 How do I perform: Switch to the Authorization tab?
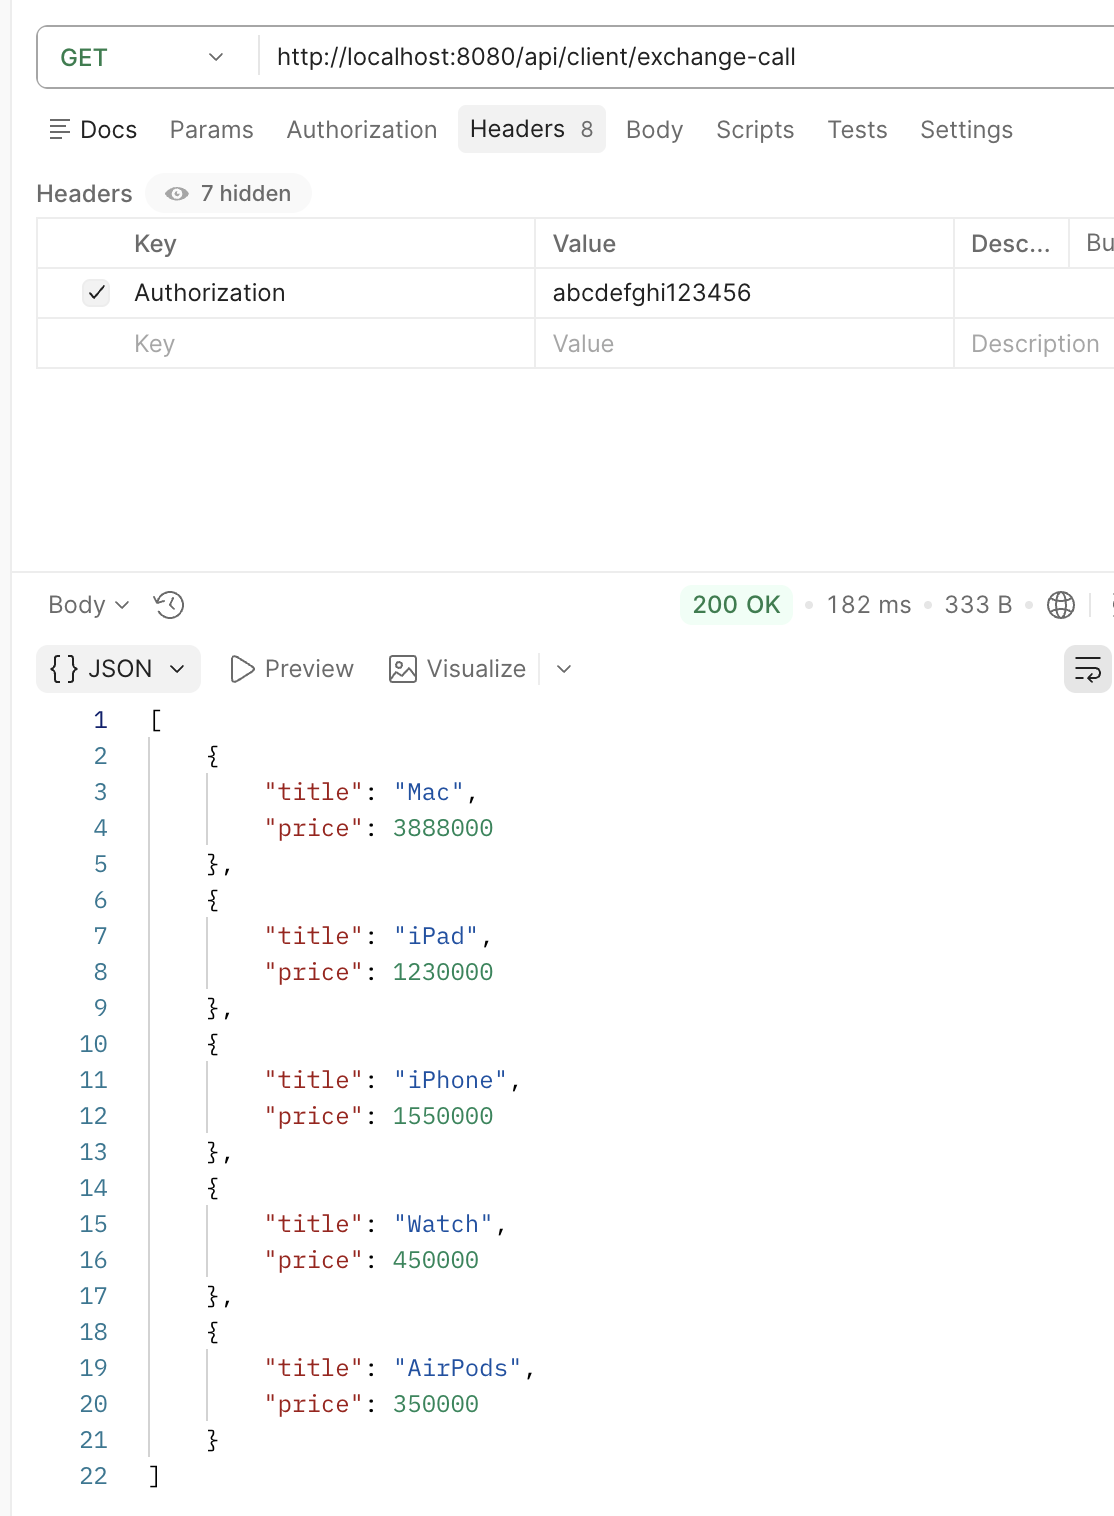tap(362, 130)
